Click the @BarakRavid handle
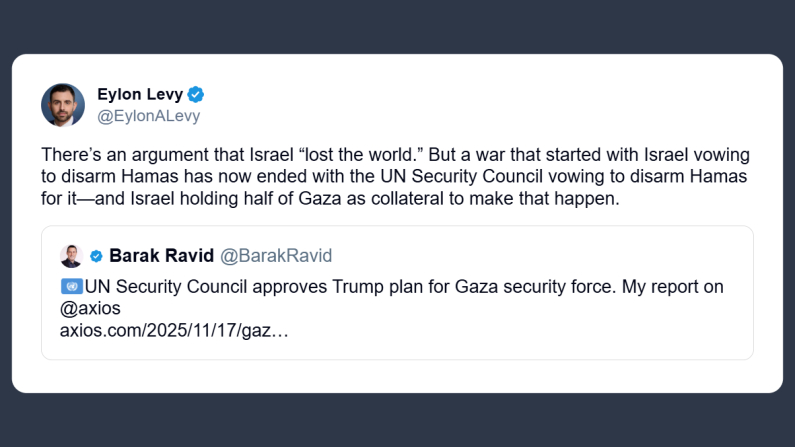The image size is (795, 447). [x=275, y=256]
